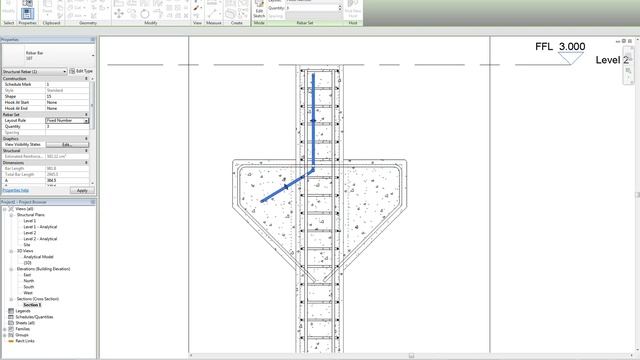Select Revit Links in Project Browser

click(24, 341)
